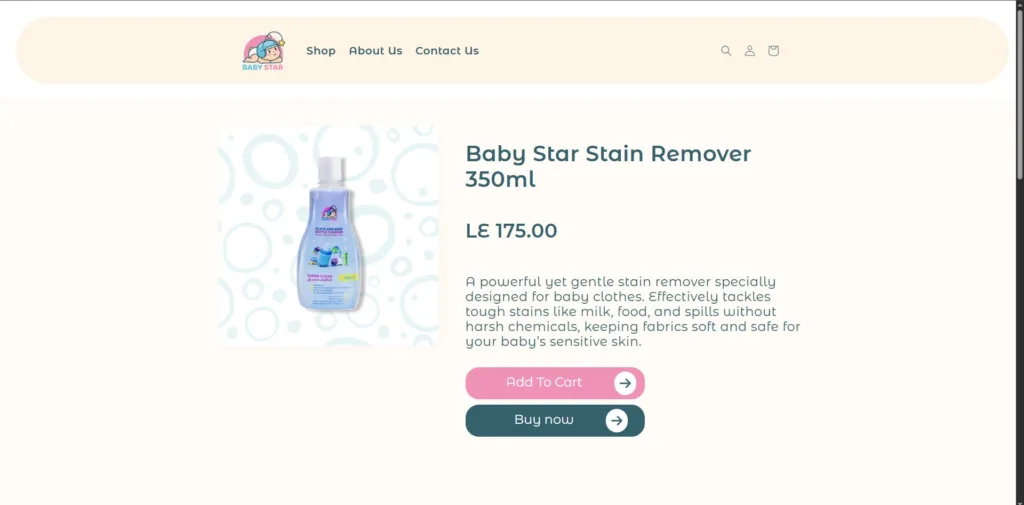This screenshot has width=1024, height=505.
Task: Click the Add To Cart button
Action: click(555, 383)
